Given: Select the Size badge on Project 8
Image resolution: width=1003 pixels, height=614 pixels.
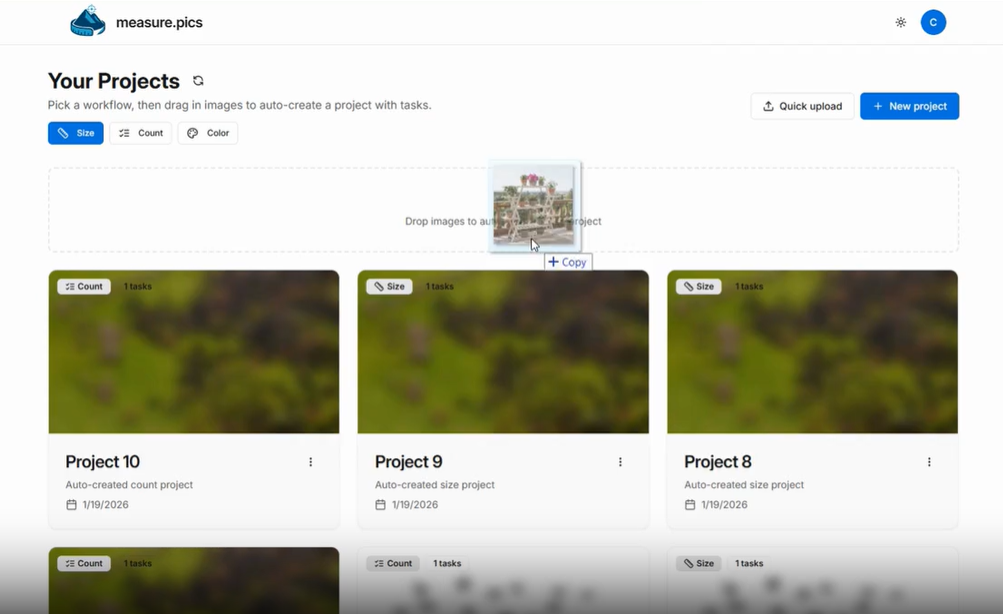Looking at the screenshot, I should coord(698,286).
